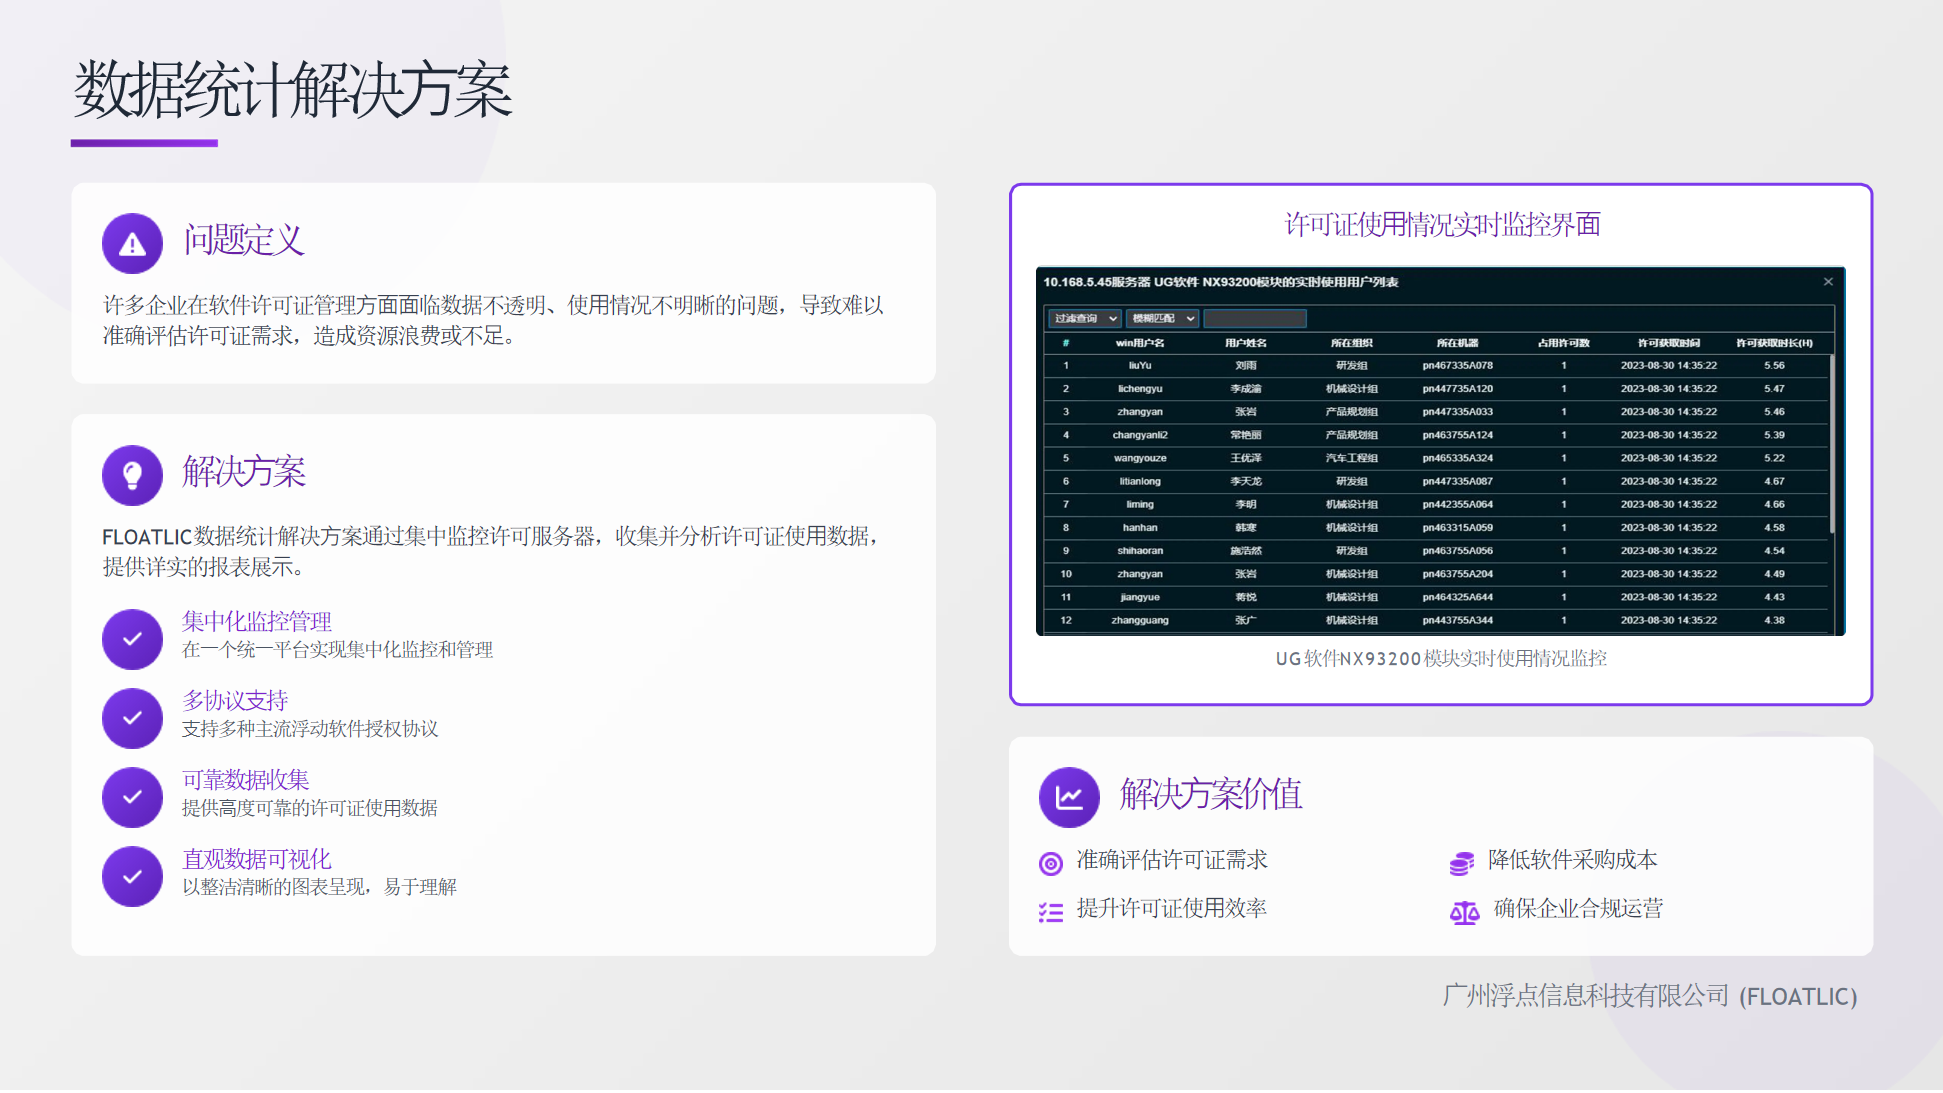Screen dimensions: 1943x1093
Task: Click the filter text input field
Action: pyautogui.click(x=1255, y=318)
